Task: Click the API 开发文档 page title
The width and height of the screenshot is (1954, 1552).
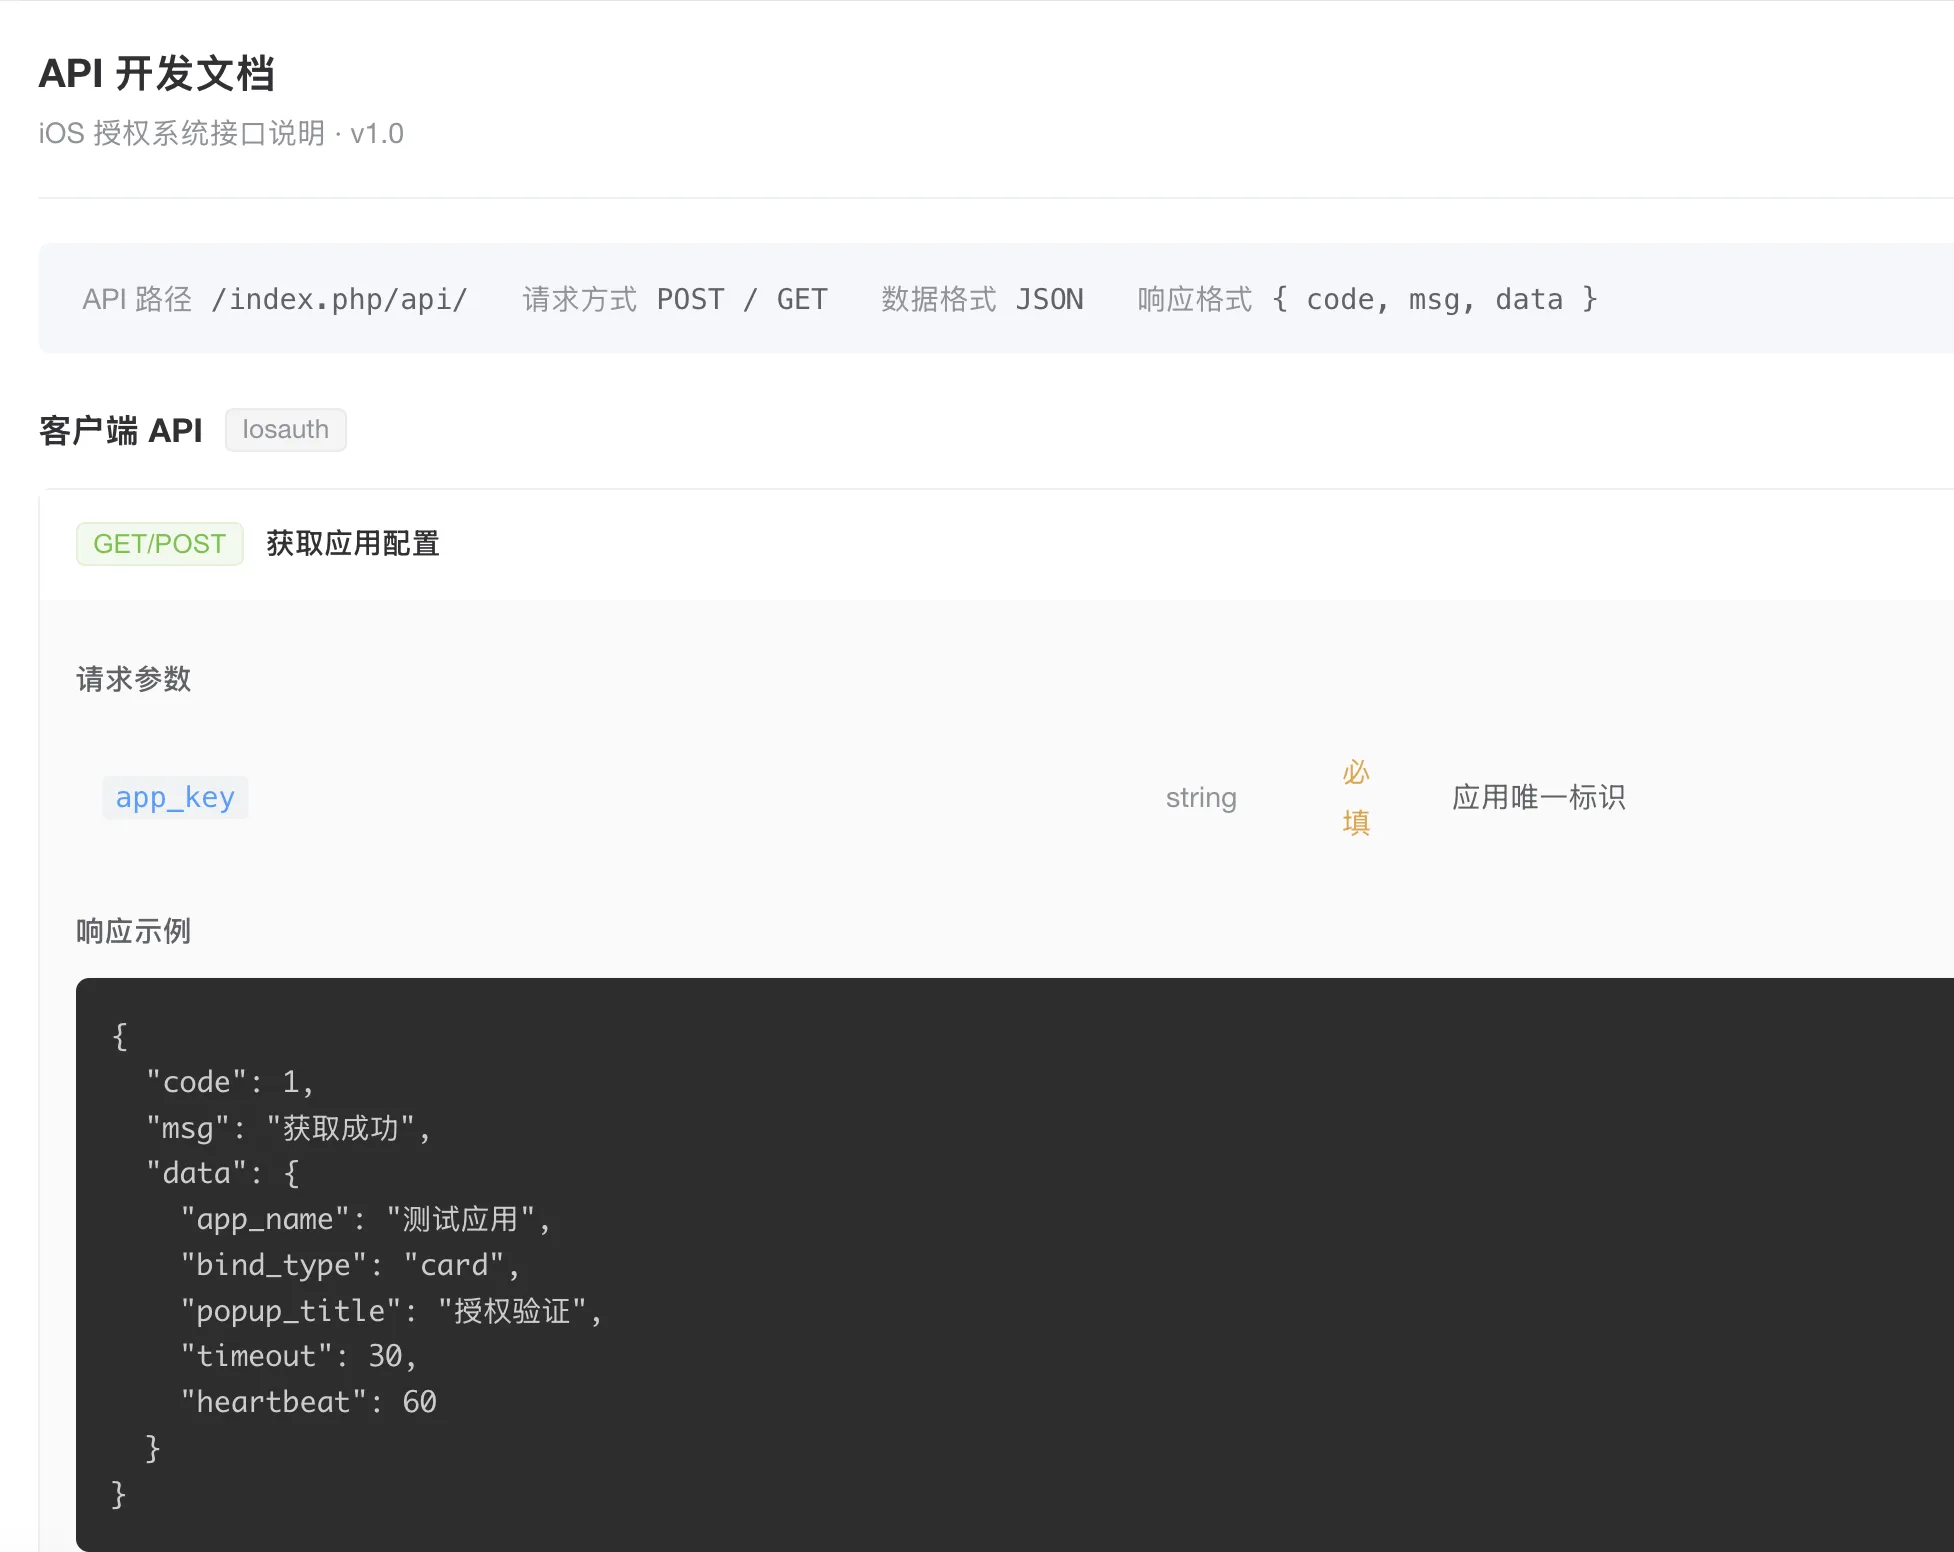Action: coord(157,72)
